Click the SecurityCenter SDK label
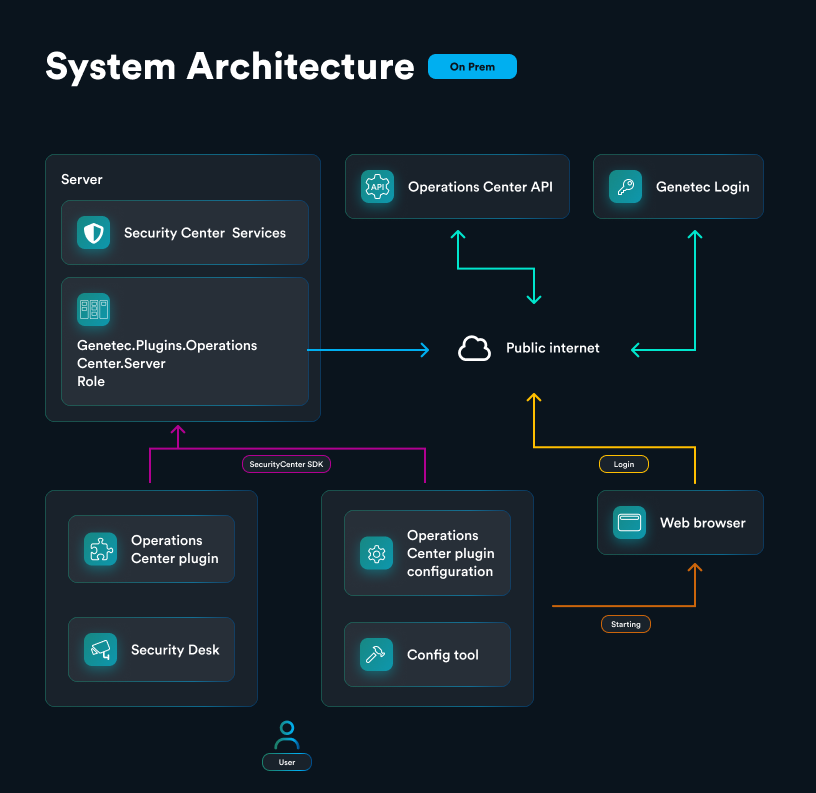The height and width of the screenshot is (793, 816). [x=286, y=464]
